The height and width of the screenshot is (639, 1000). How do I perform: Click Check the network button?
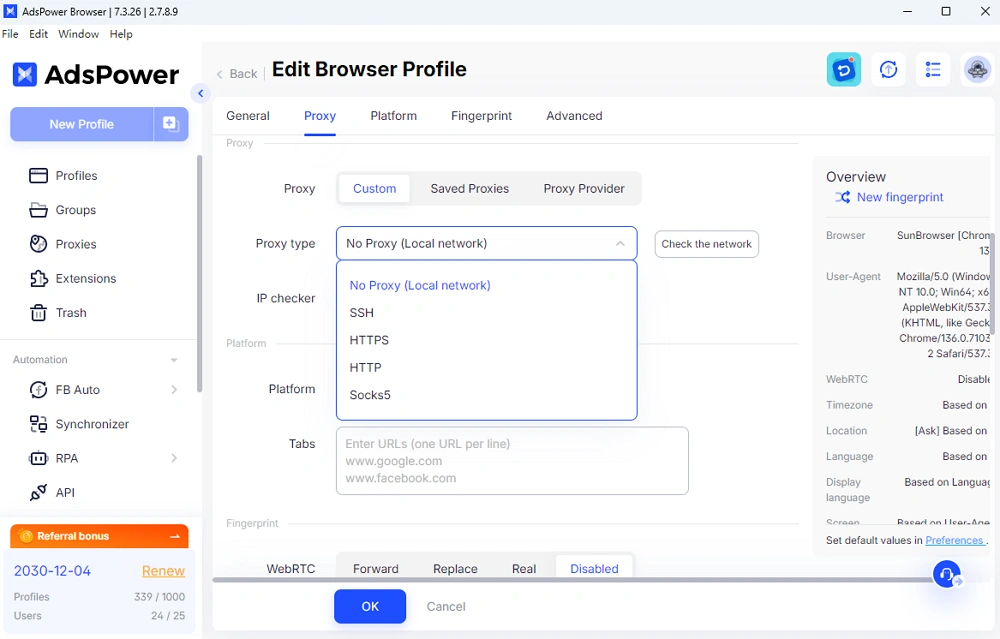707,244
